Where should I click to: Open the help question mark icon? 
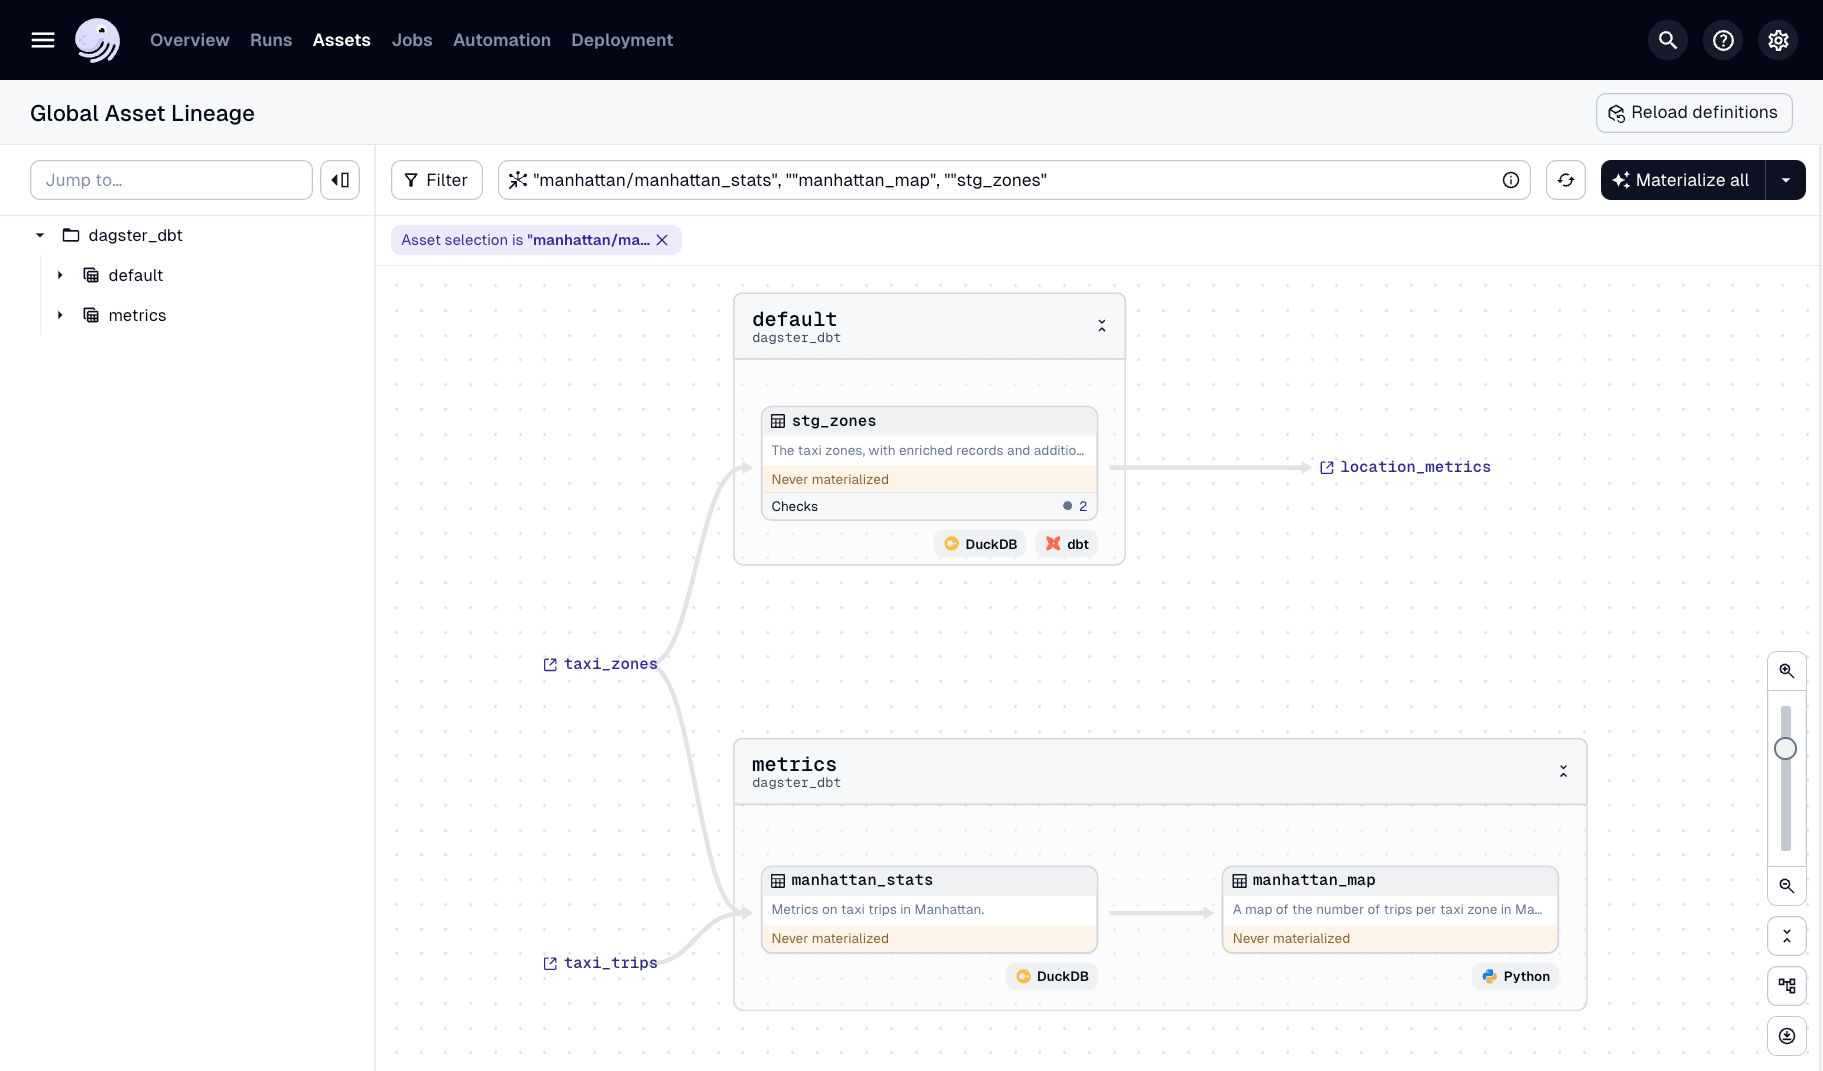click(x=1722, y=40)
